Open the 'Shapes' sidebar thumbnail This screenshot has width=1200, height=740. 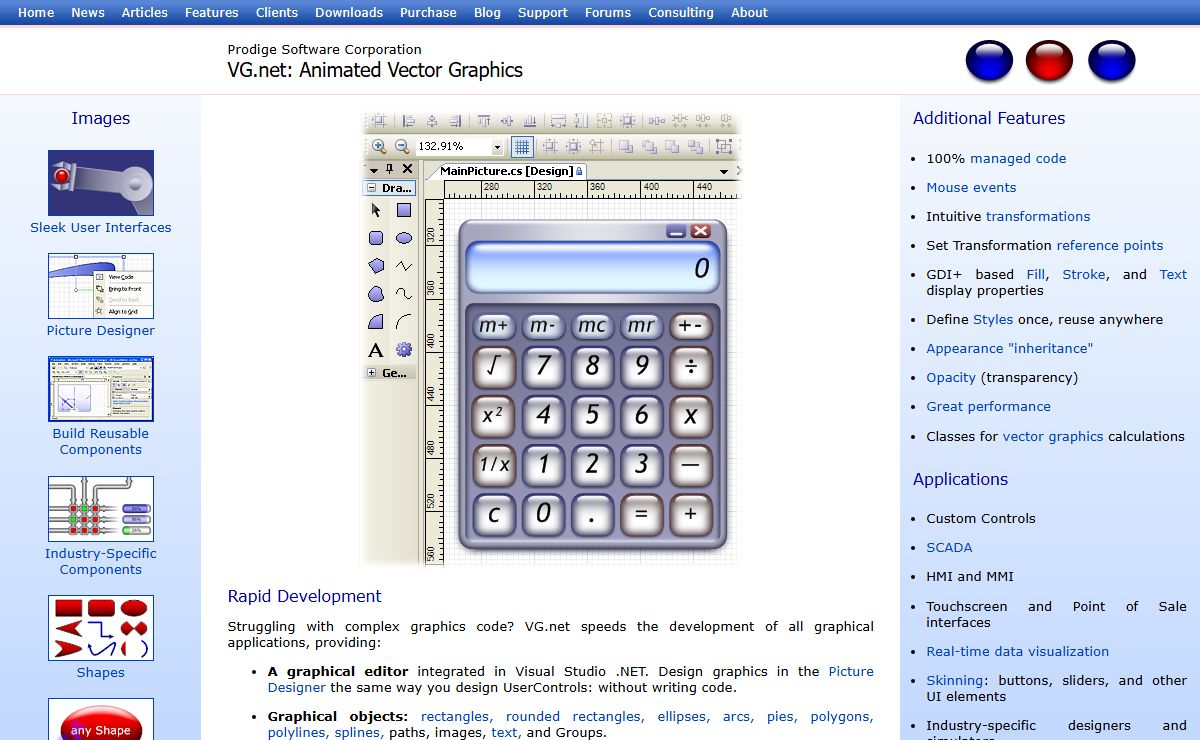pos(101,628)
